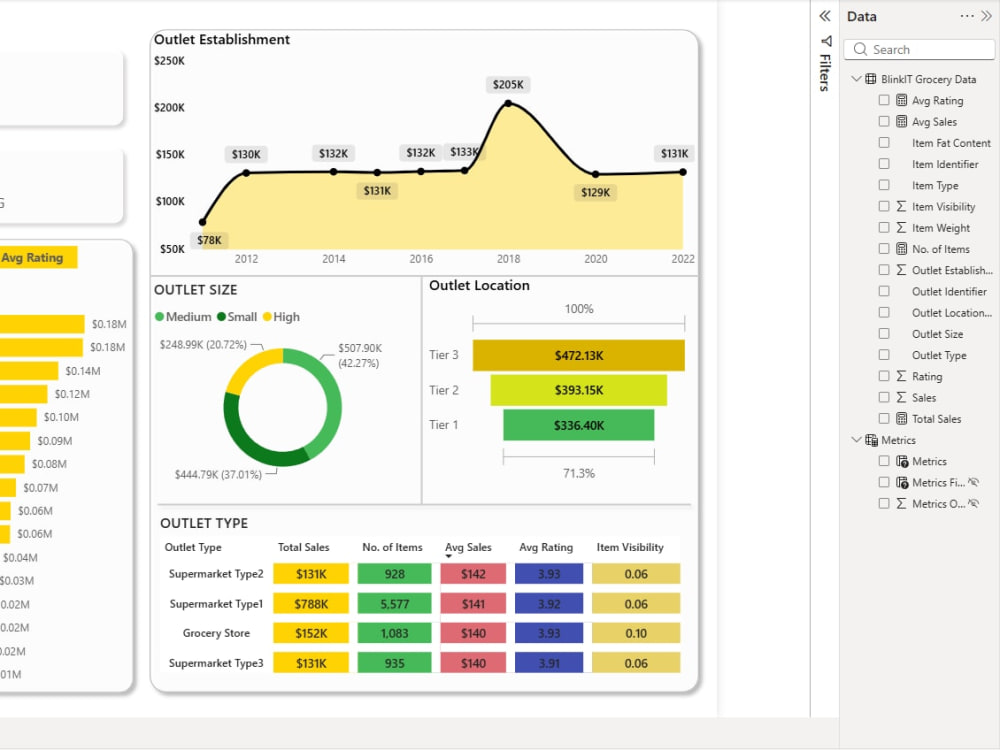1000x750 pixels.
Task: Click the BlinkIT Grocery Data table icon
Action: pos(871,79)
